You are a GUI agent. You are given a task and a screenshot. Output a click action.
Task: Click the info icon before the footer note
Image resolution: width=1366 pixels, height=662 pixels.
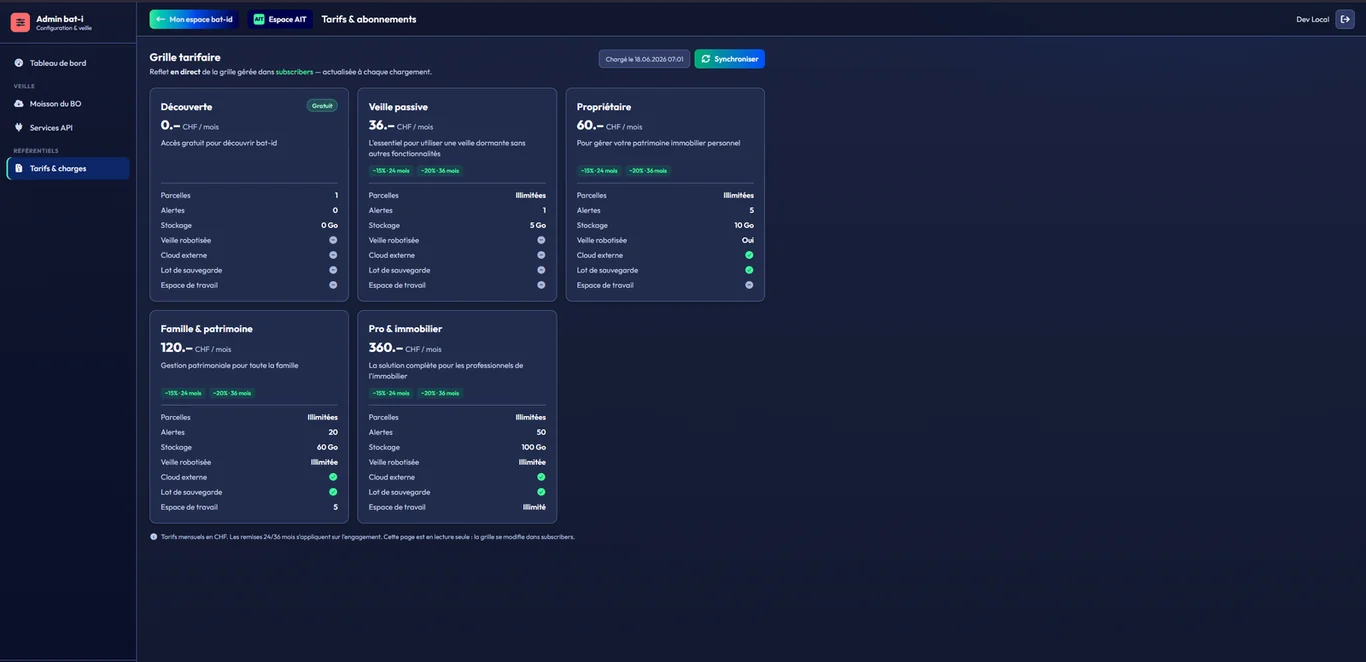click(154, 537)
